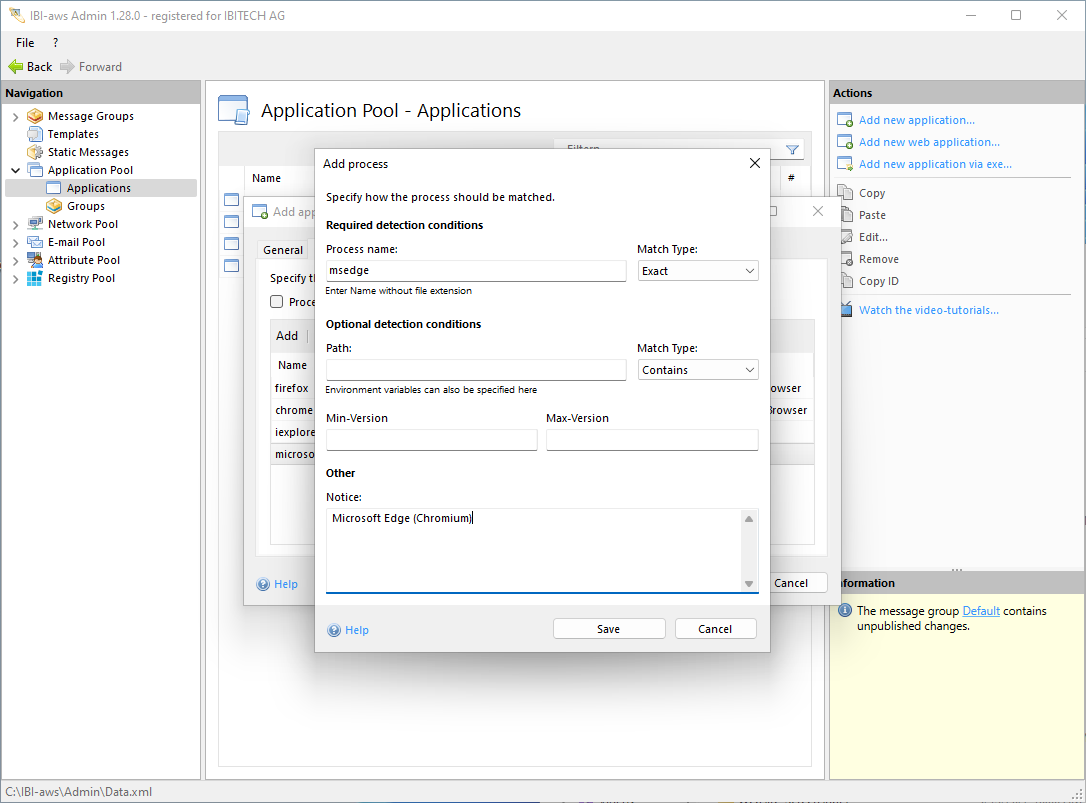Click into the Min-Version input field
The width and height of the screenshot is (1086, 803).
pos(431,440)
